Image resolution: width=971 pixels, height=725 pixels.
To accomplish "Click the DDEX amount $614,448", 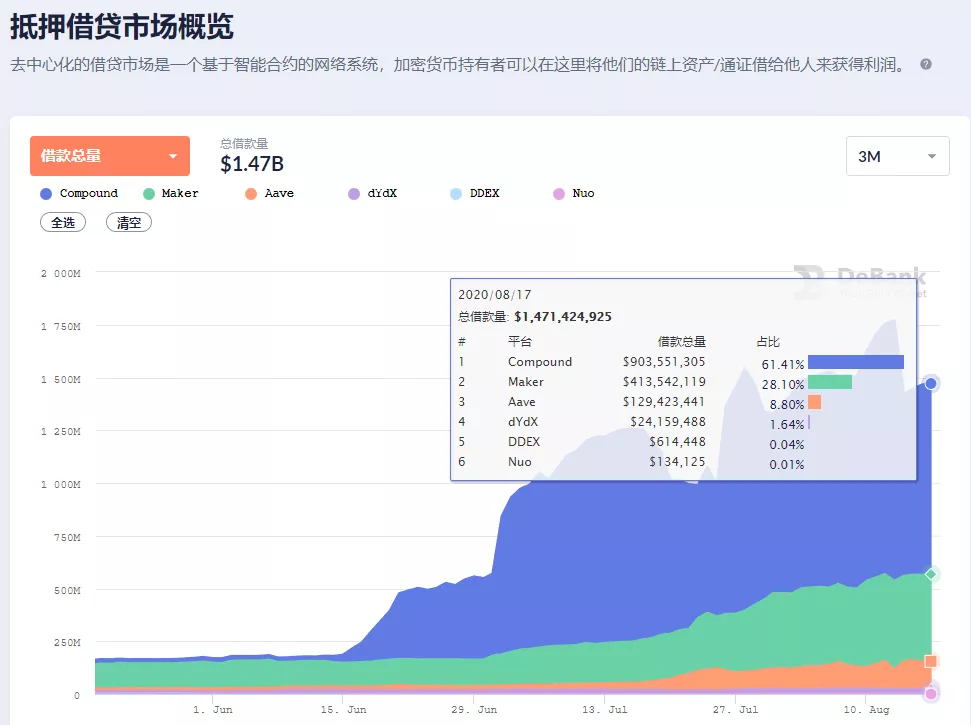I will [677, 441].
